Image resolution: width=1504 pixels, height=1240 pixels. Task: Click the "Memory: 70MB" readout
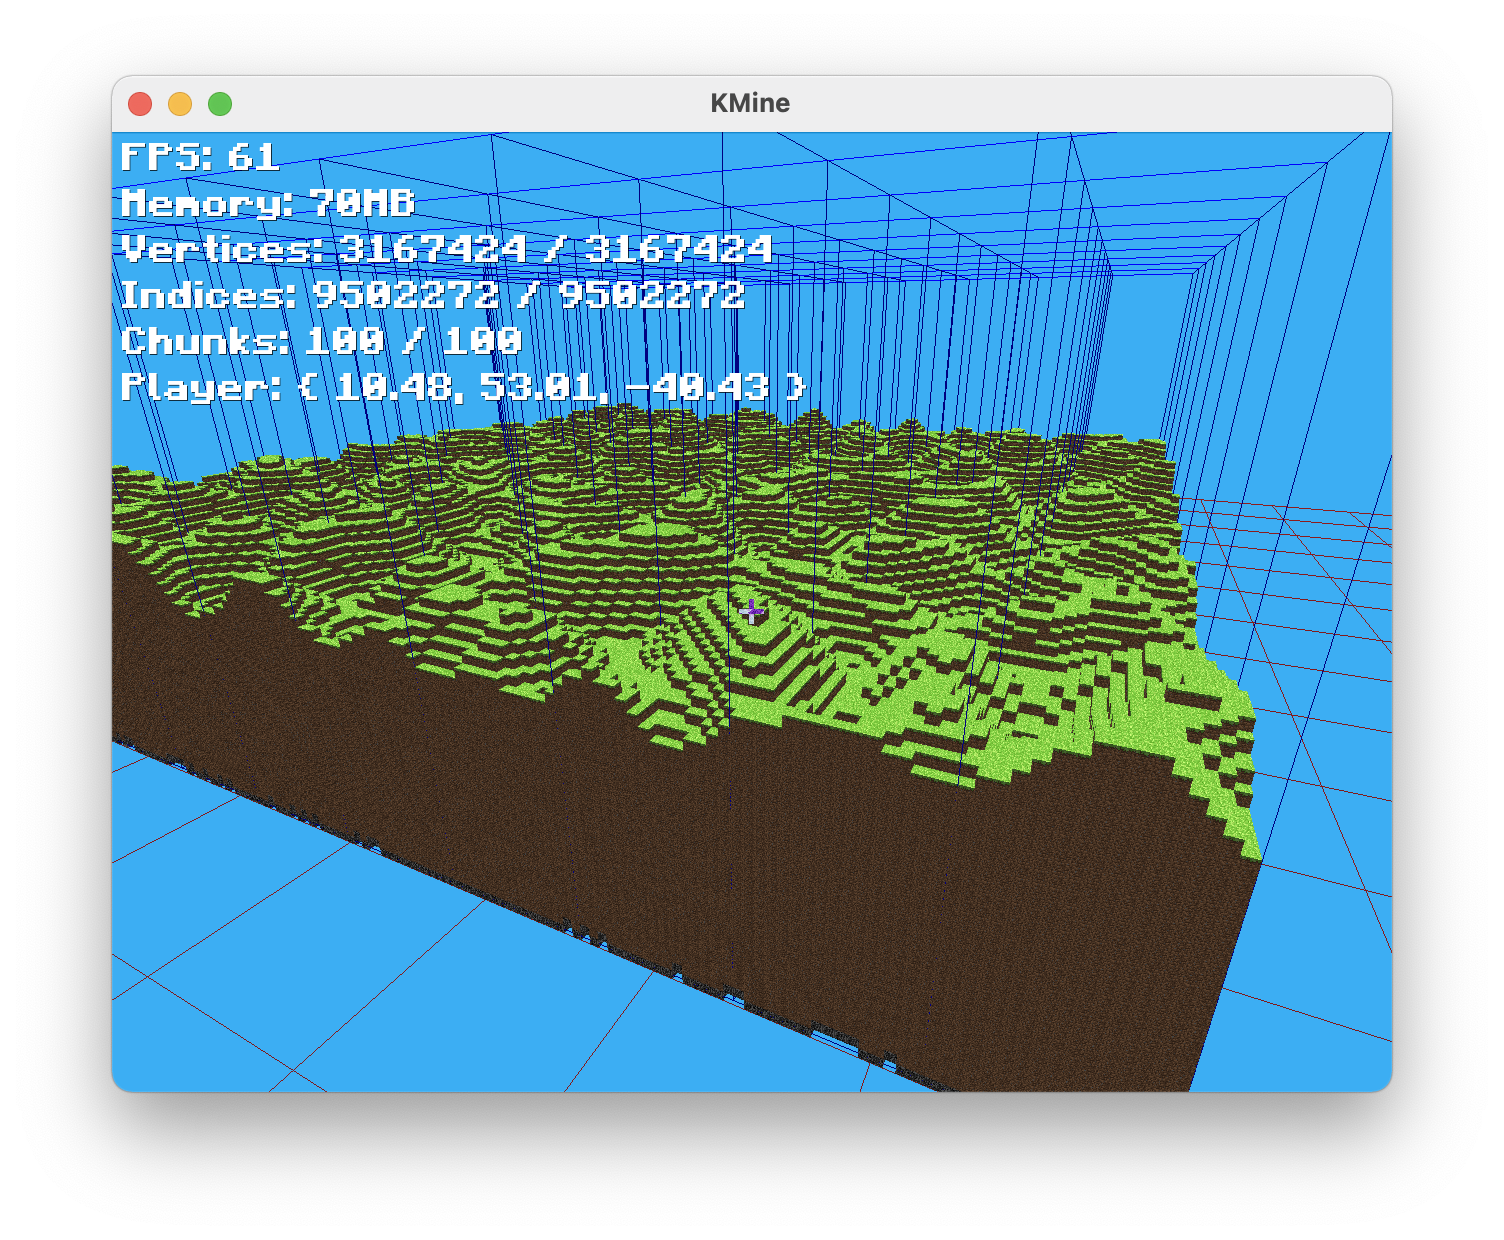pyautogui.click(x=267, y=204)
